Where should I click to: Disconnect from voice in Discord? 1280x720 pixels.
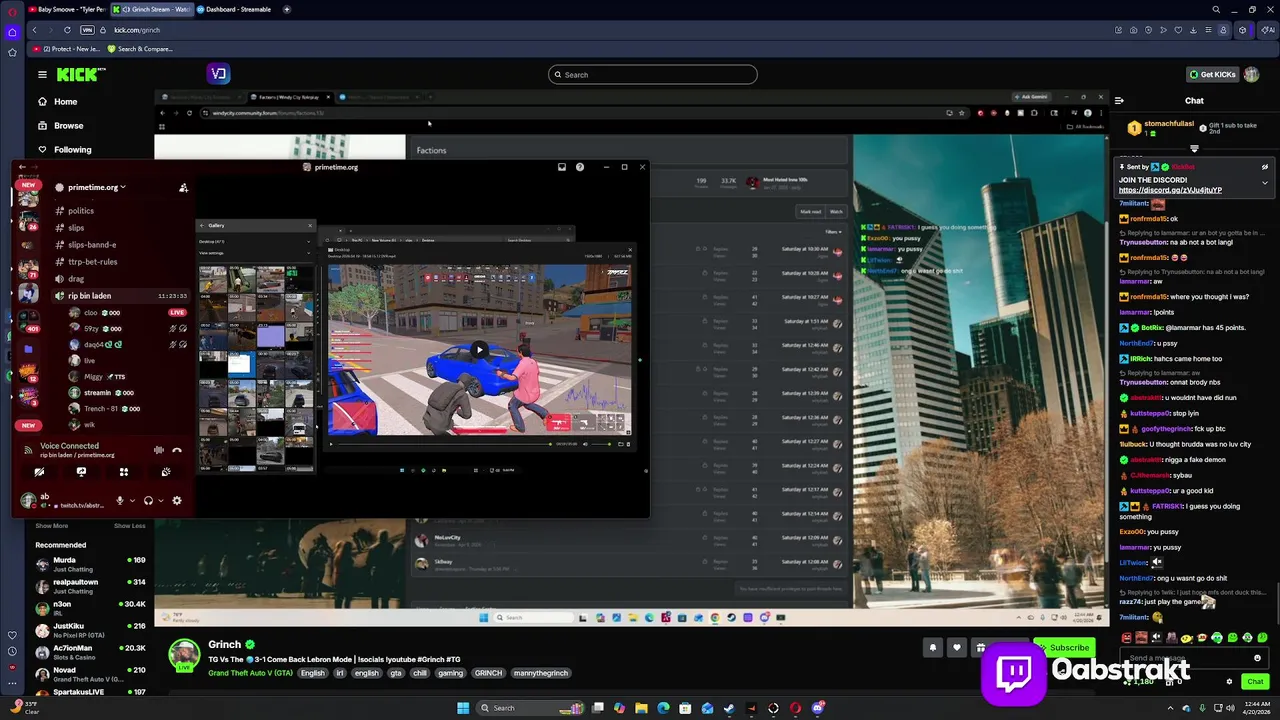[177, 450]
